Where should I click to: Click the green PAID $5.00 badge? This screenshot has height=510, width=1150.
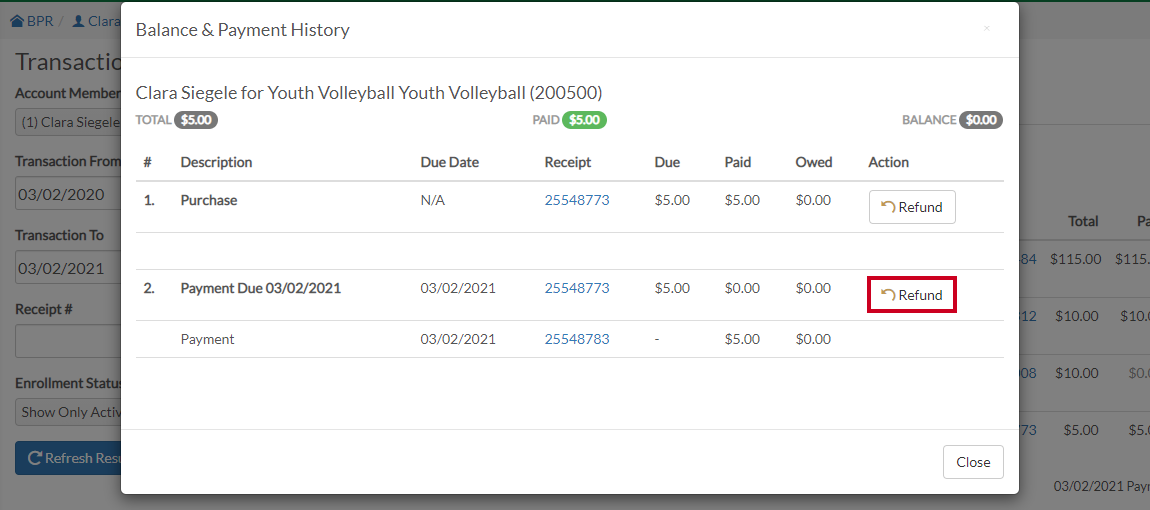coord(585,120)
